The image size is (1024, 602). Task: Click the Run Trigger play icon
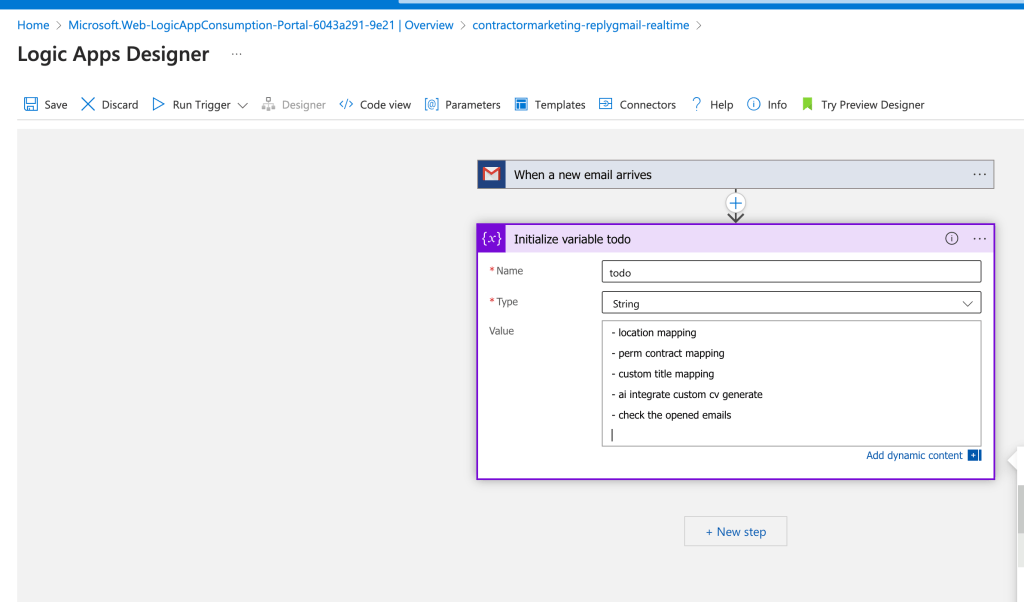point(158,104)
